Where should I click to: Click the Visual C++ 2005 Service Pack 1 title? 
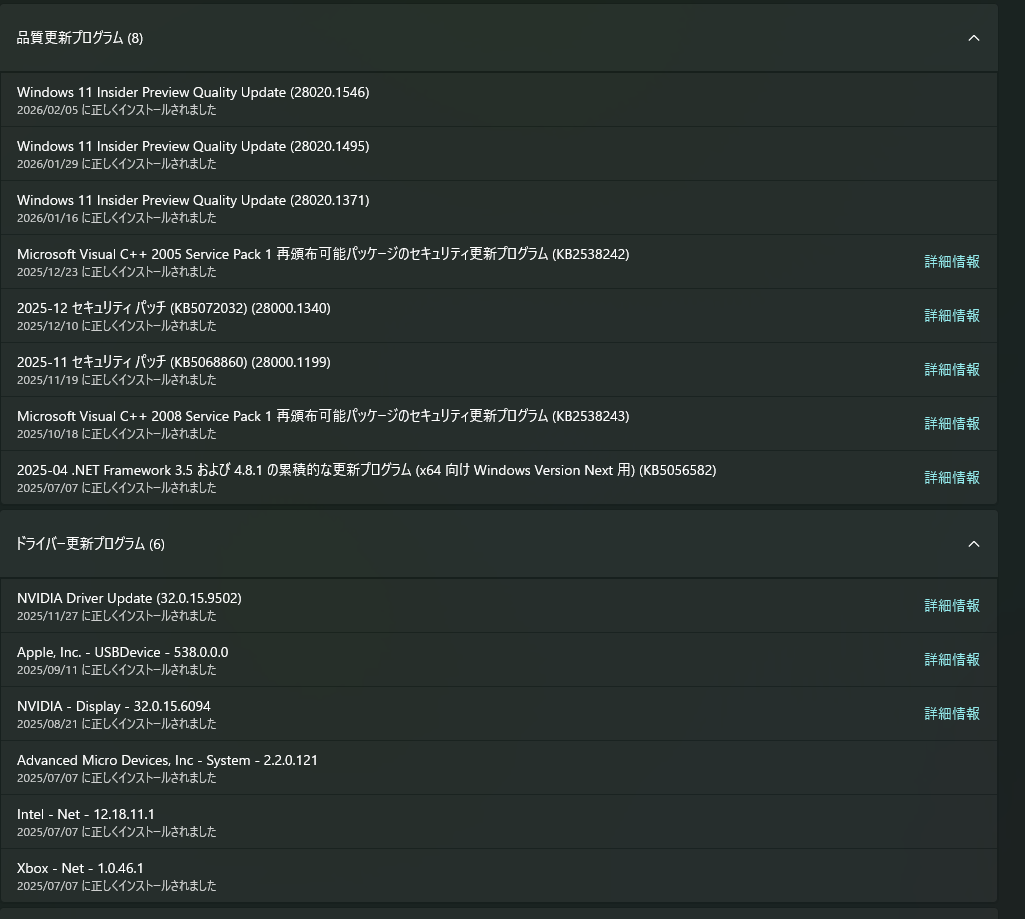pos(323,254)
